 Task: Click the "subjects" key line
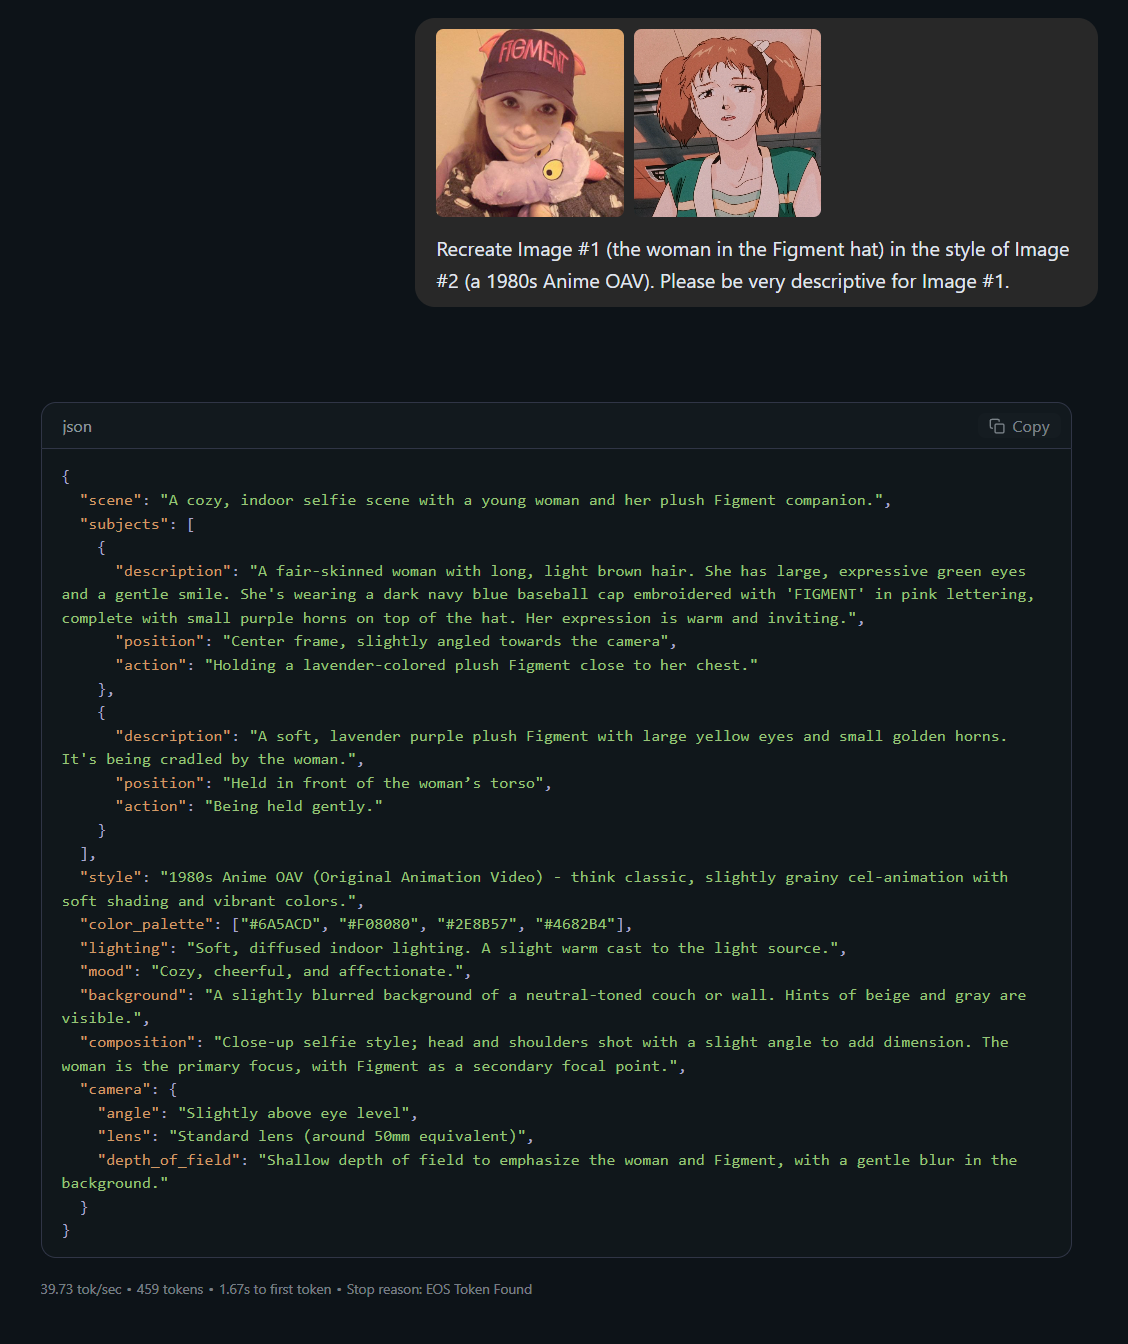click(137, 524)
